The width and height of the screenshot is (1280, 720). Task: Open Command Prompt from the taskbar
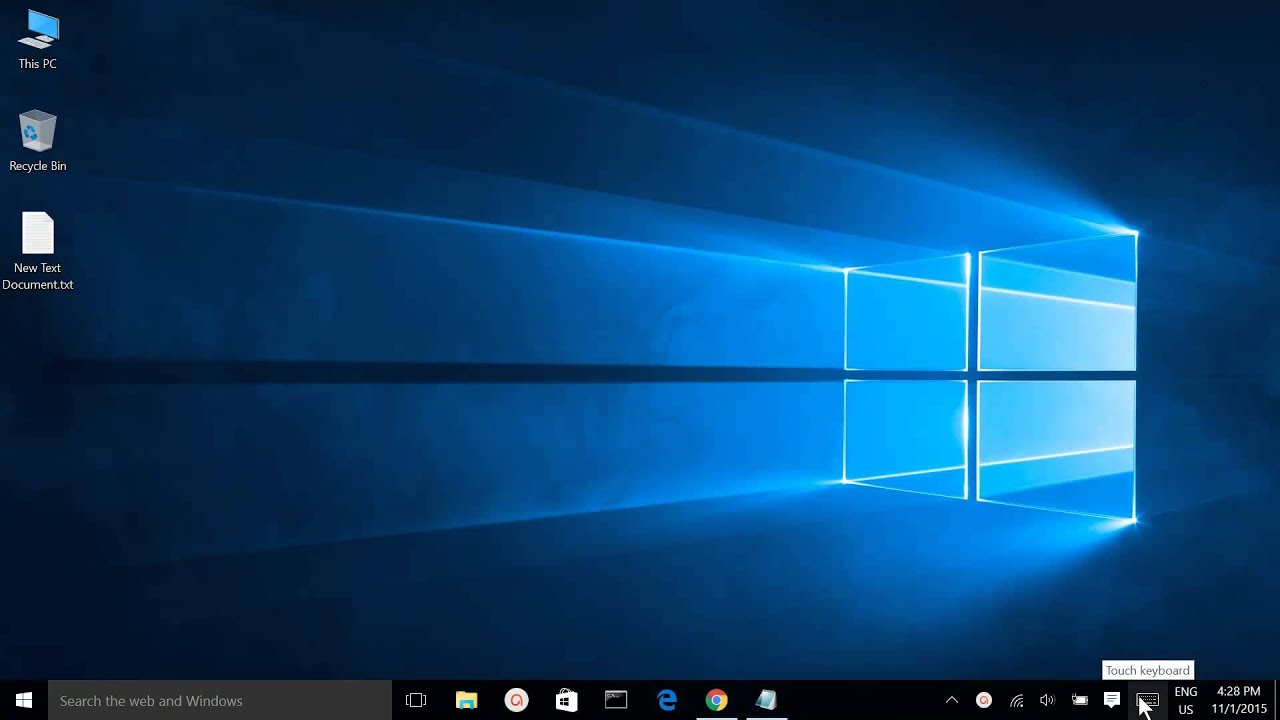(616, 700)
